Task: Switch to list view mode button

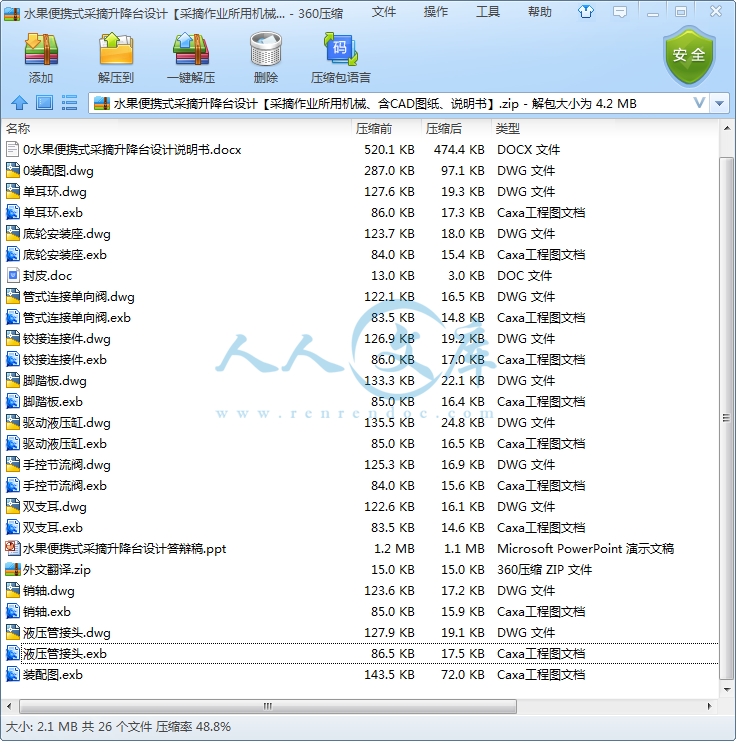Action: [69, 103]
